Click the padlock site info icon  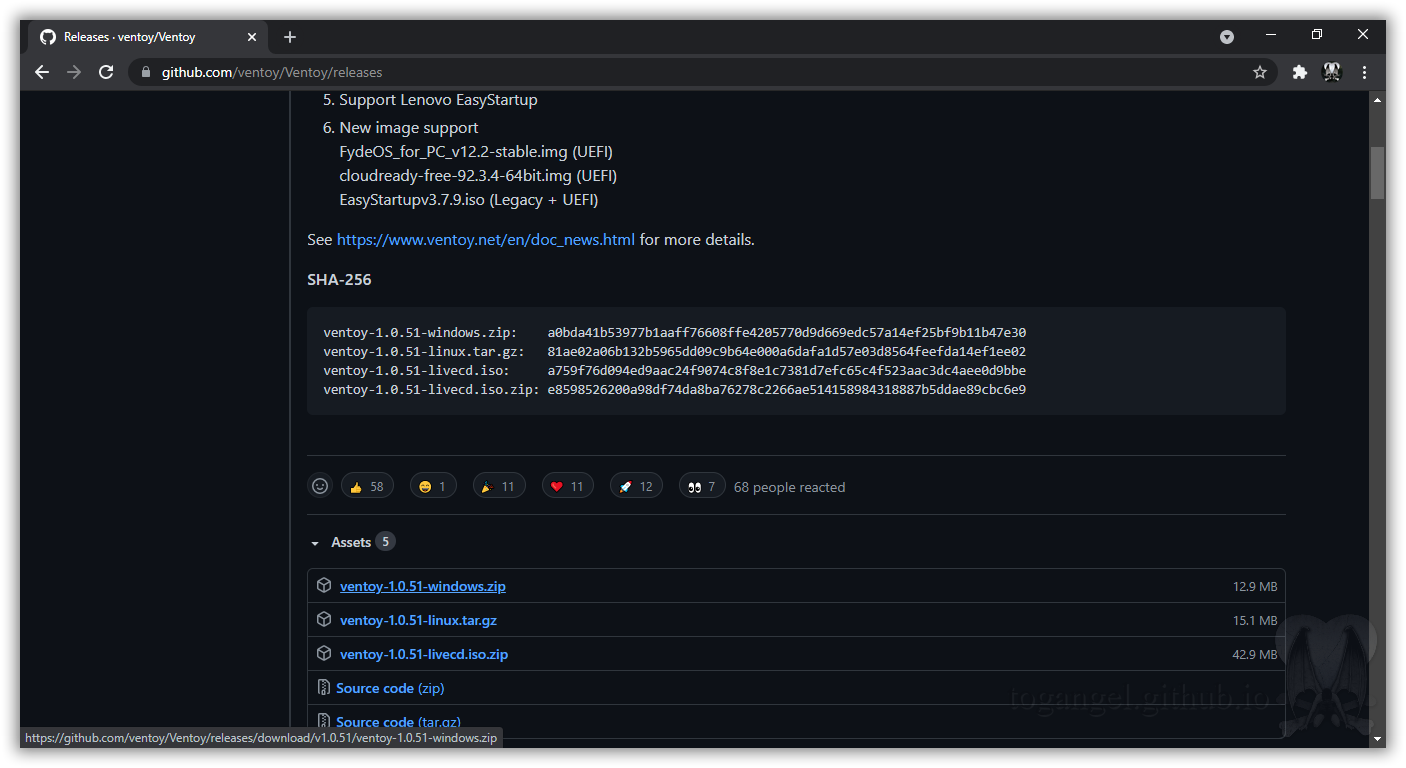146,72
